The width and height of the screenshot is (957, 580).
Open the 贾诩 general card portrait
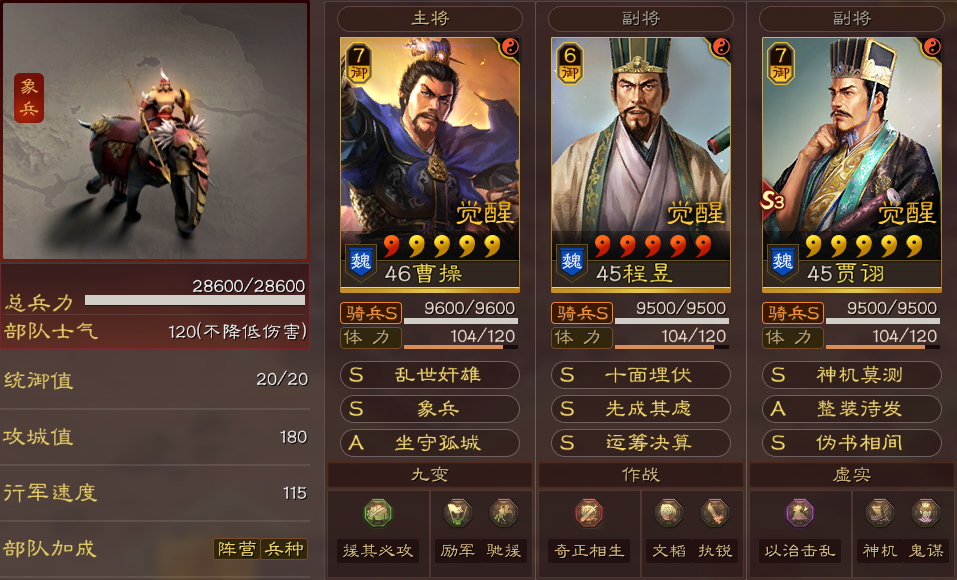[x=851, y=164]
